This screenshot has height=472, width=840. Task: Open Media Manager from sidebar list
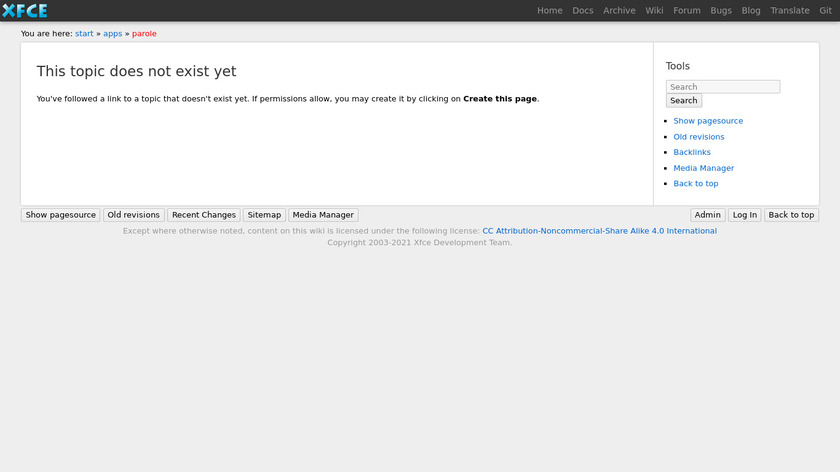(x=704, y=168)
